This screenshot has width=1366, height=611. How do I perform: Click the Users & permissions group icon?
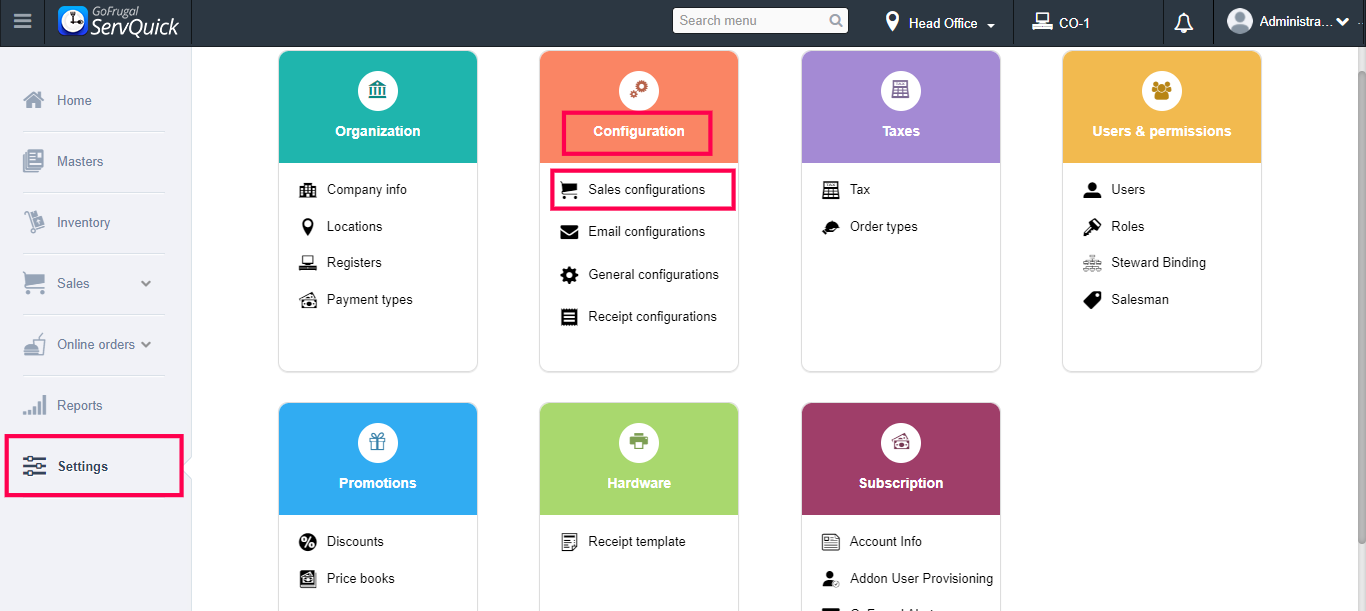[1161, 91]
